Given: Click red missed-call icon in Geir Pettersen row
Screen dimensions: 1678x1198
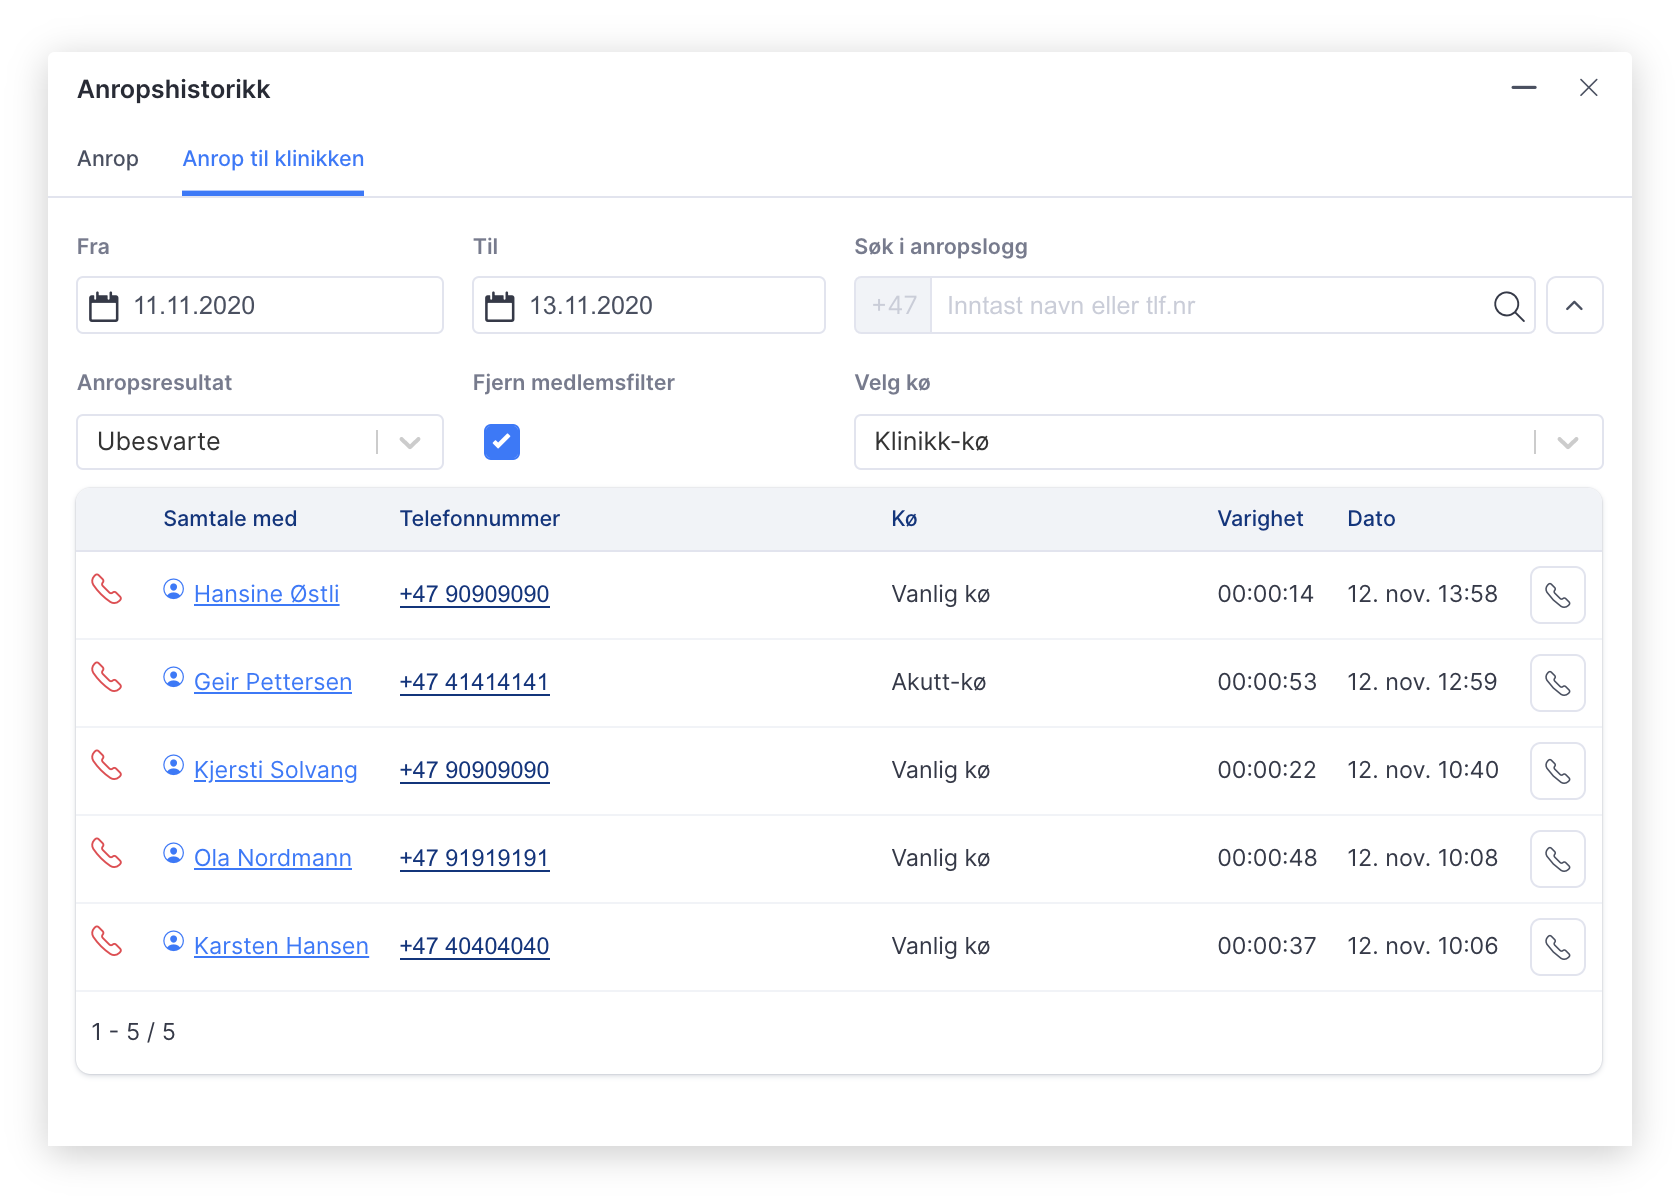Looking at the screenshot, I should pos(107,677).
